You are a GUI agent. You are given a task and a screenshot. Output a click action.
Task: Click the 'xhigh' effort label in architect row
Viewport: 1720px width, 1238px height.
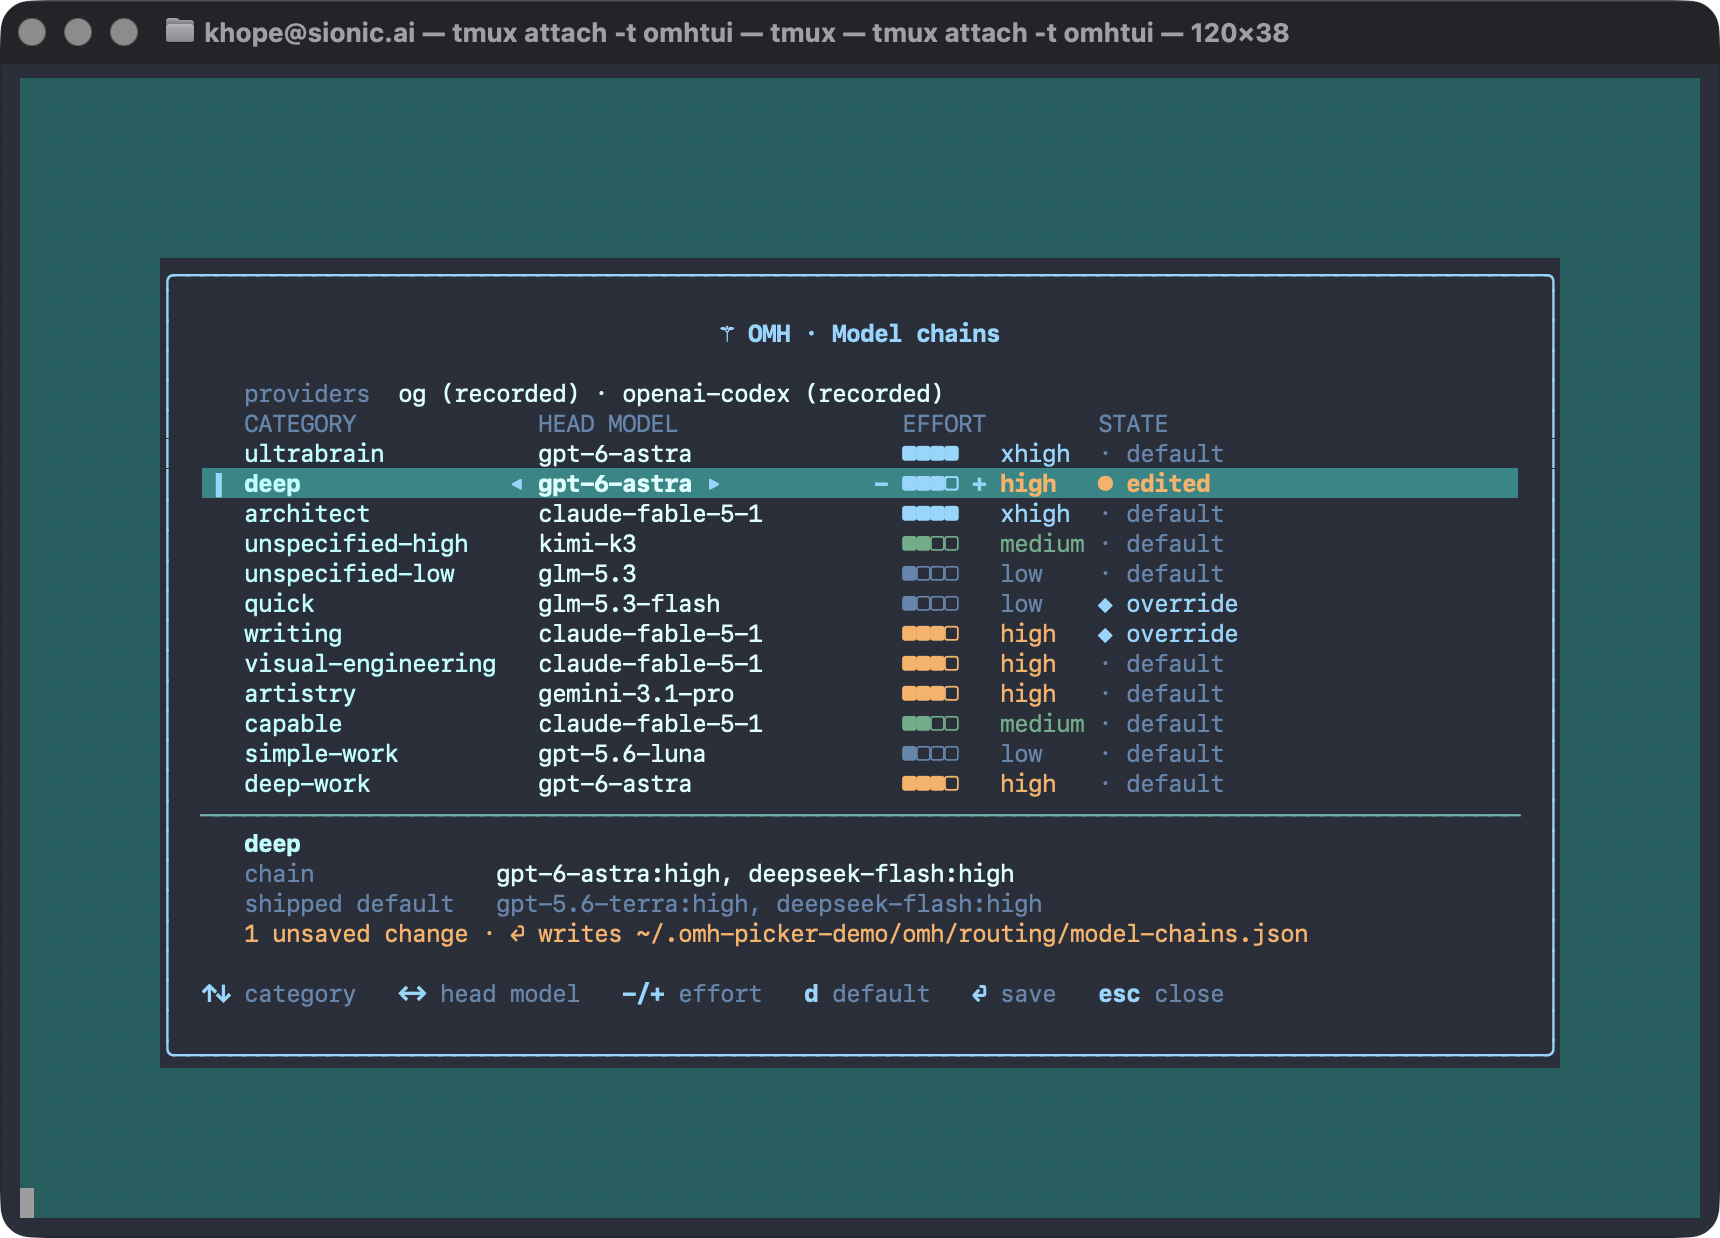[1035, 514]
